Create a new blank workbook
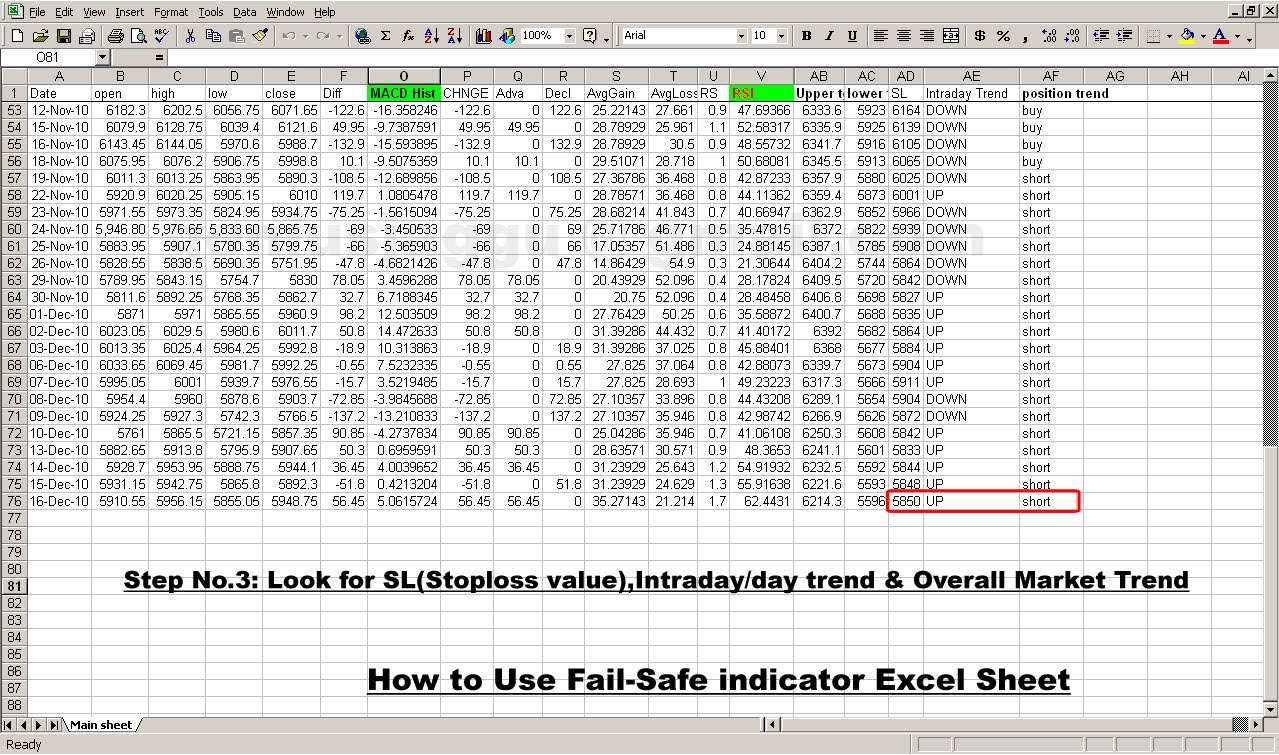The height and width of the screenshot is (755, 1279). click(17, 36)
